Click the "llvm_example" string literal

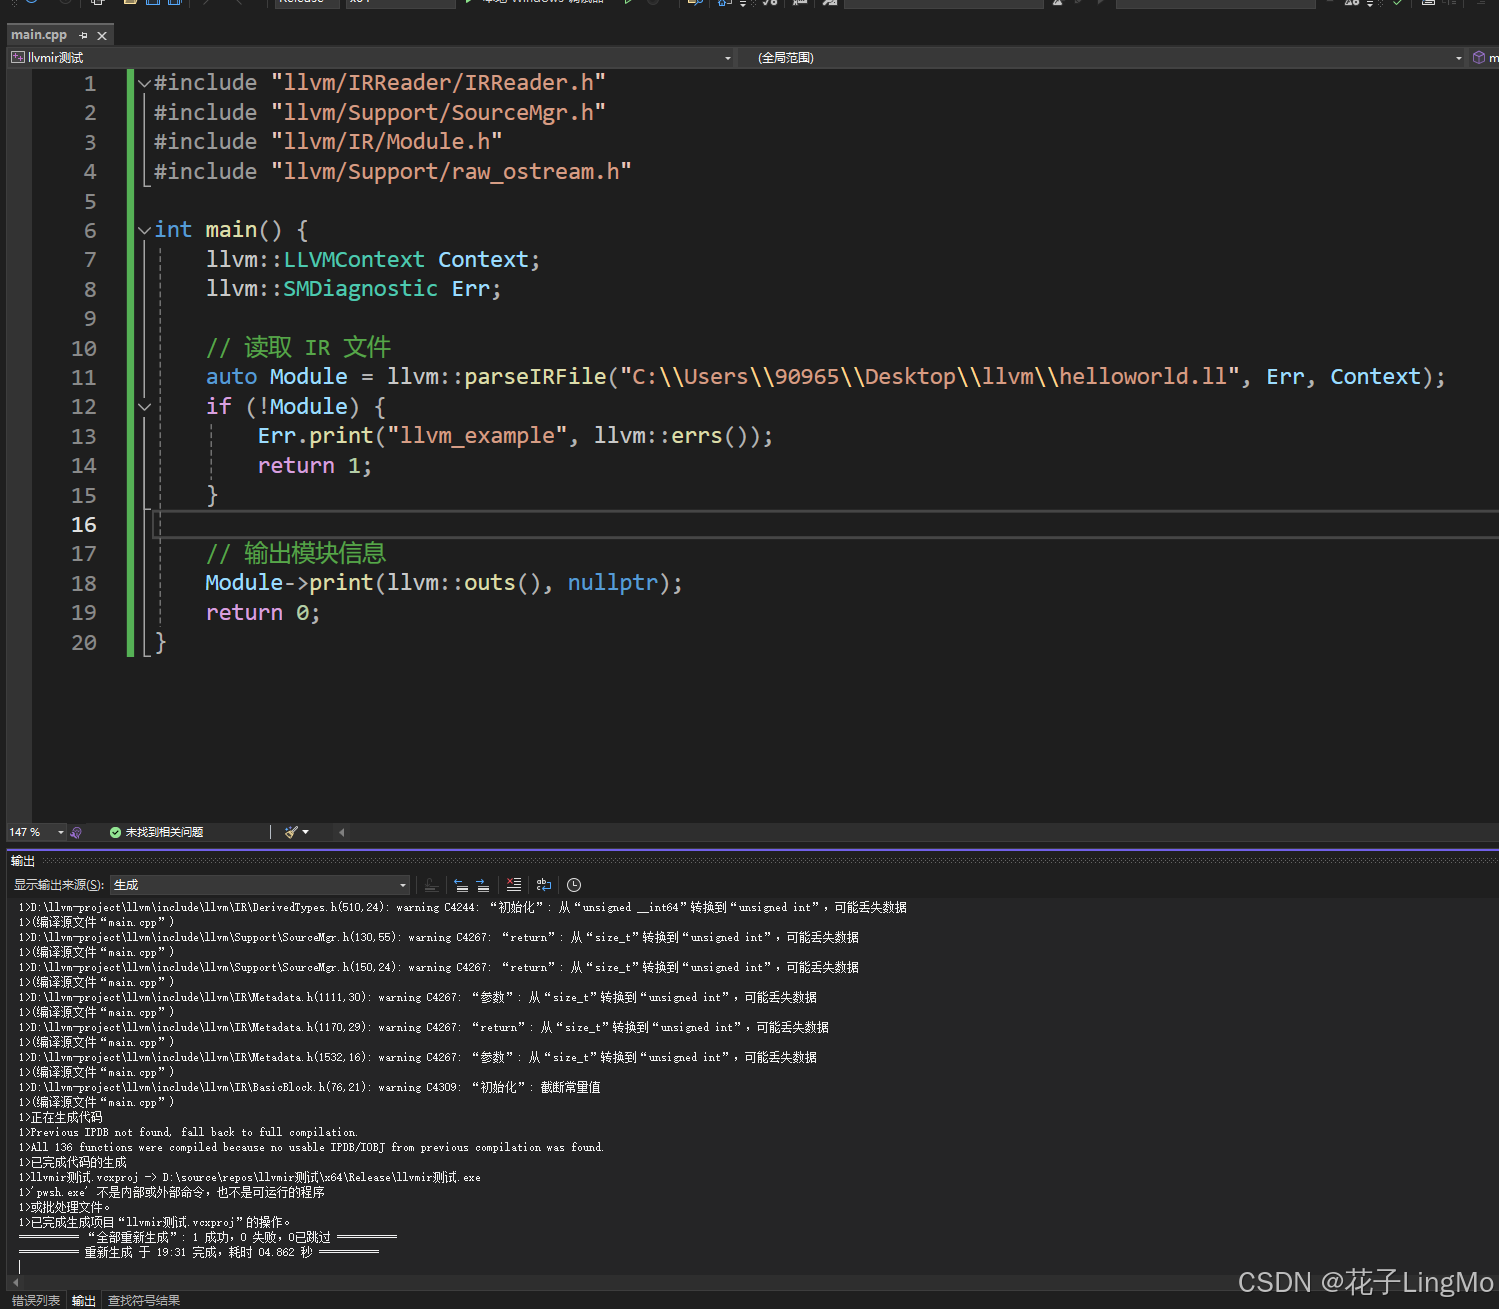(x=477, y=436)
